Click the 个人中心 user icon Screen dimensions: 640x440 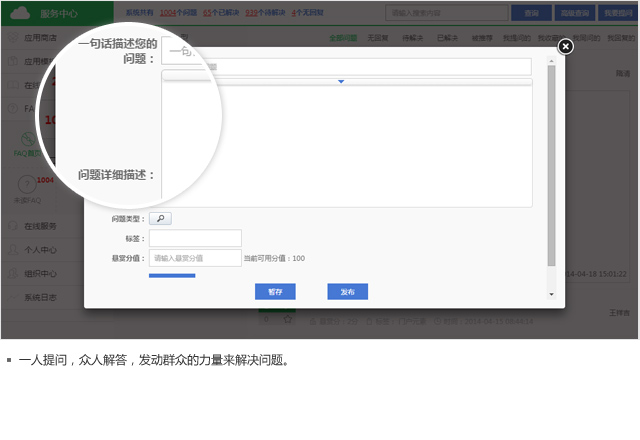pos(12,250)
